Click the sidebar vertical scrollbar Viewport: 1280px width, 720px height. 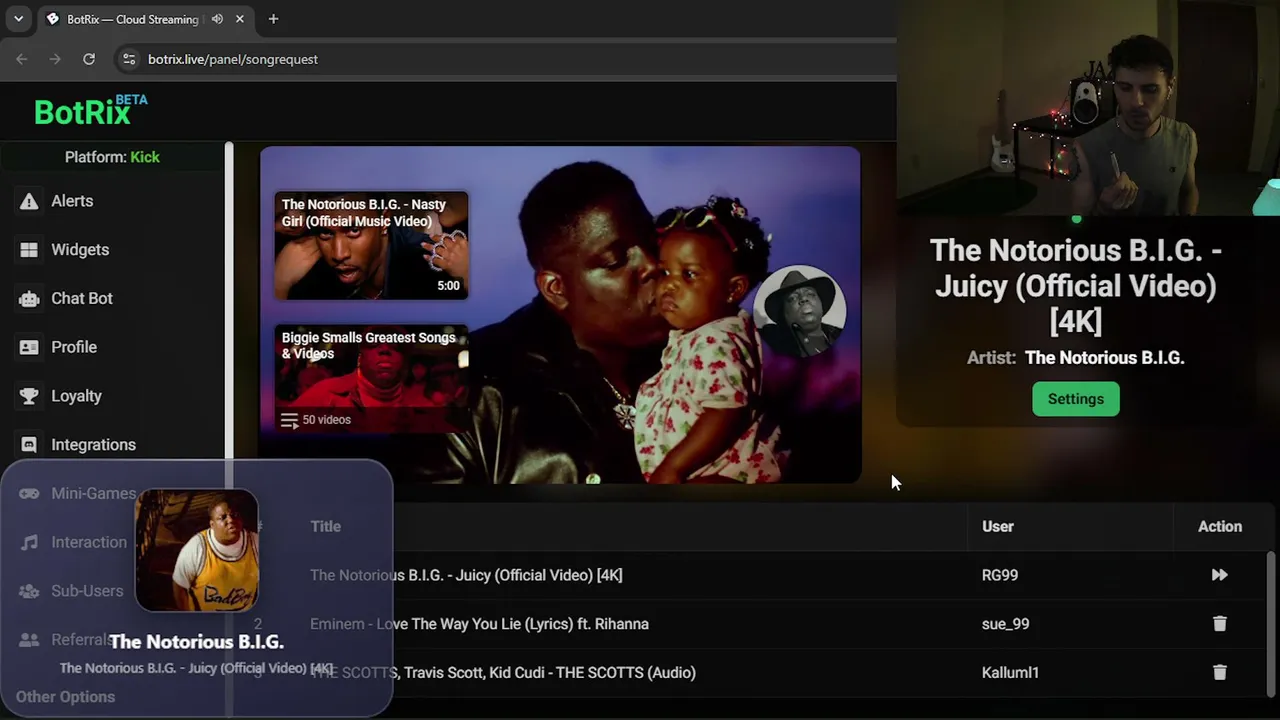coord(229,430)
